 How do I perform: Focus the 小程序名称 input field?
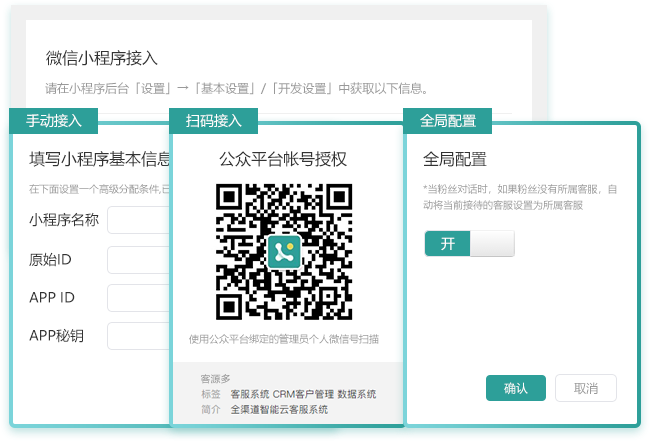(x=139, y=220)
